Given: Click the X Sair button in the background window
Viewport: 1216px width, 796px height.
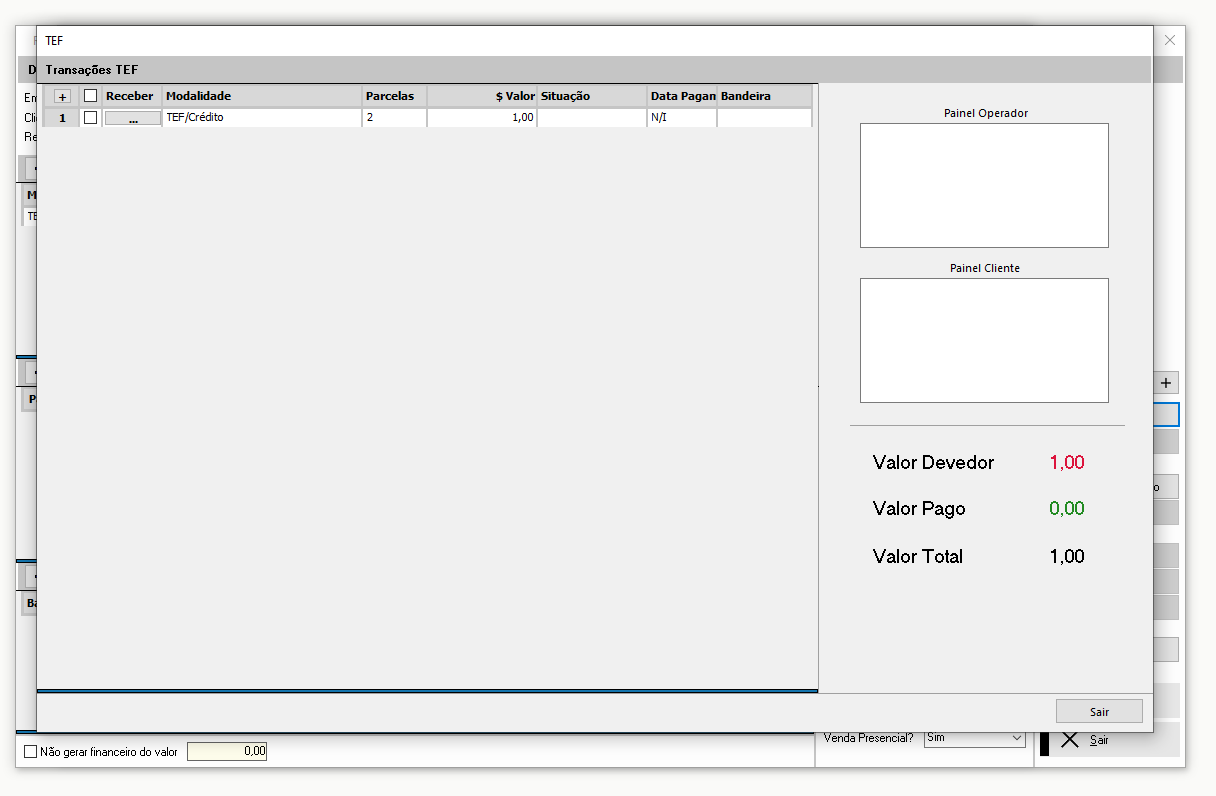Looking at the screenshot, I should pos(1110,740).
